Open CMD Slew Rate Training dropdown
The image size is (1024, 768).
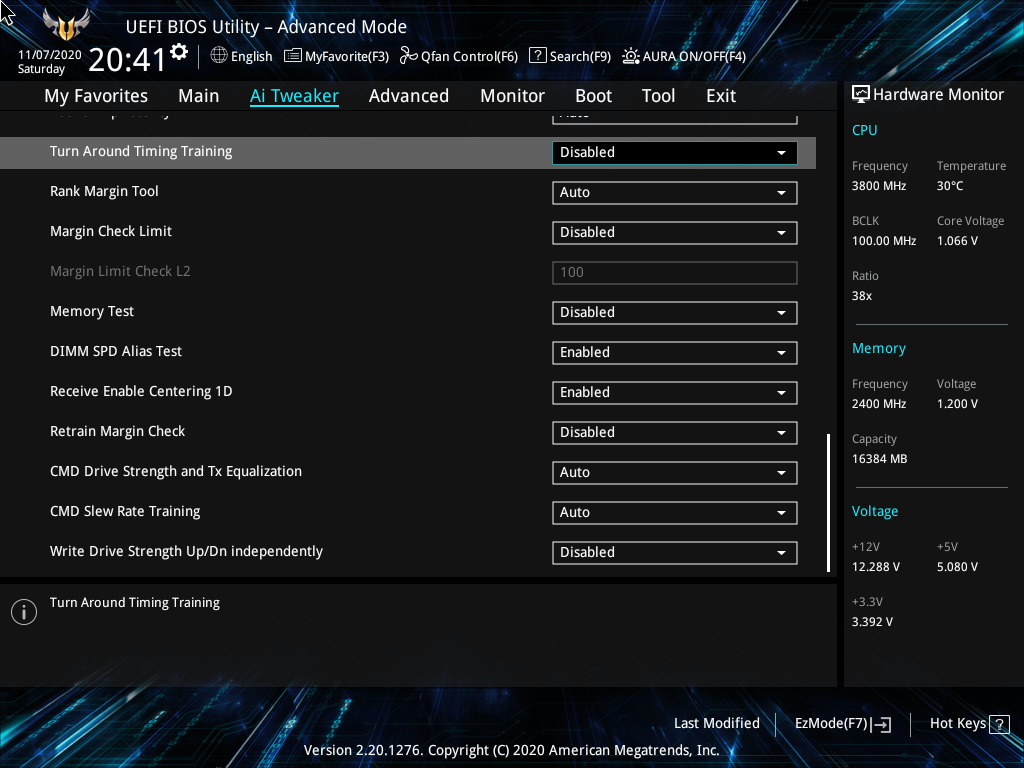coord(675,513)
